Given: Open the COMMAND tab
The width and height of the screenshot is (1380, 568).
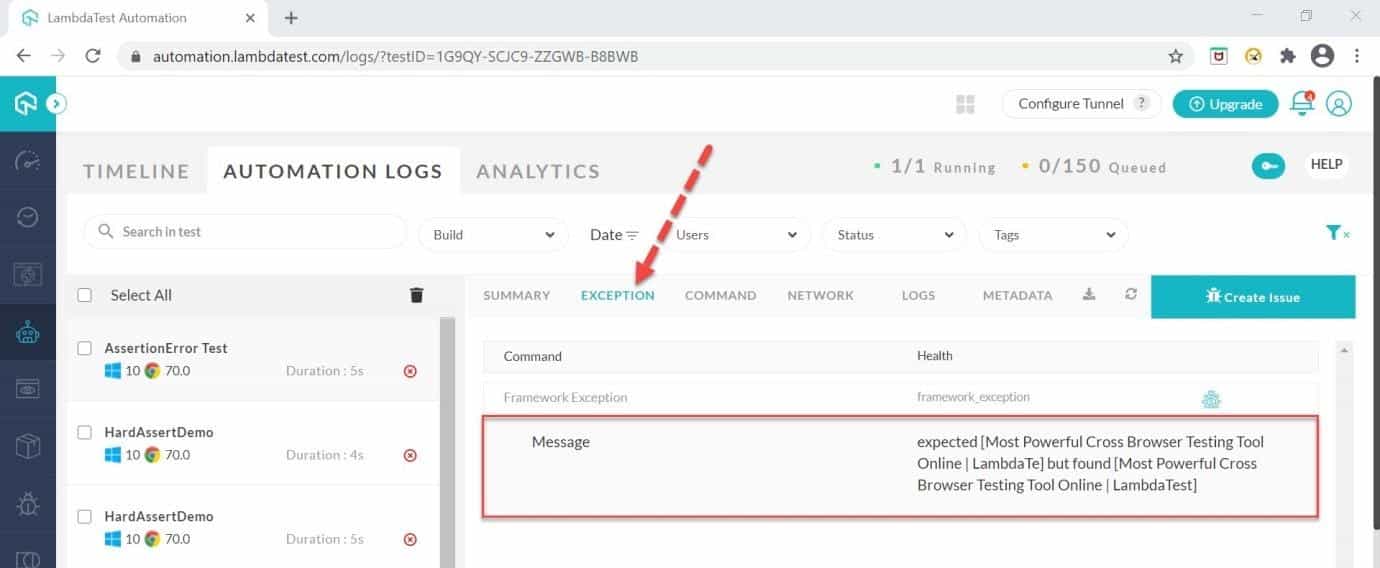Looking at the screenshot, I should point(720,295).
